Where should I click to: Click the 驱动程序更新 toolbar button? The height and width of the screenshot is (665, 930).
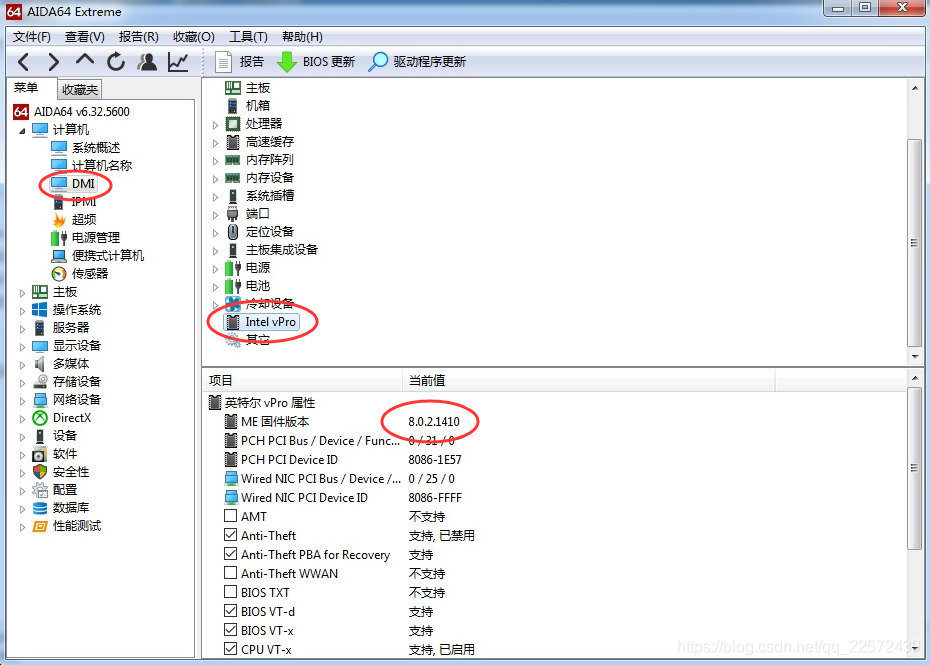(x=417, y=62)
